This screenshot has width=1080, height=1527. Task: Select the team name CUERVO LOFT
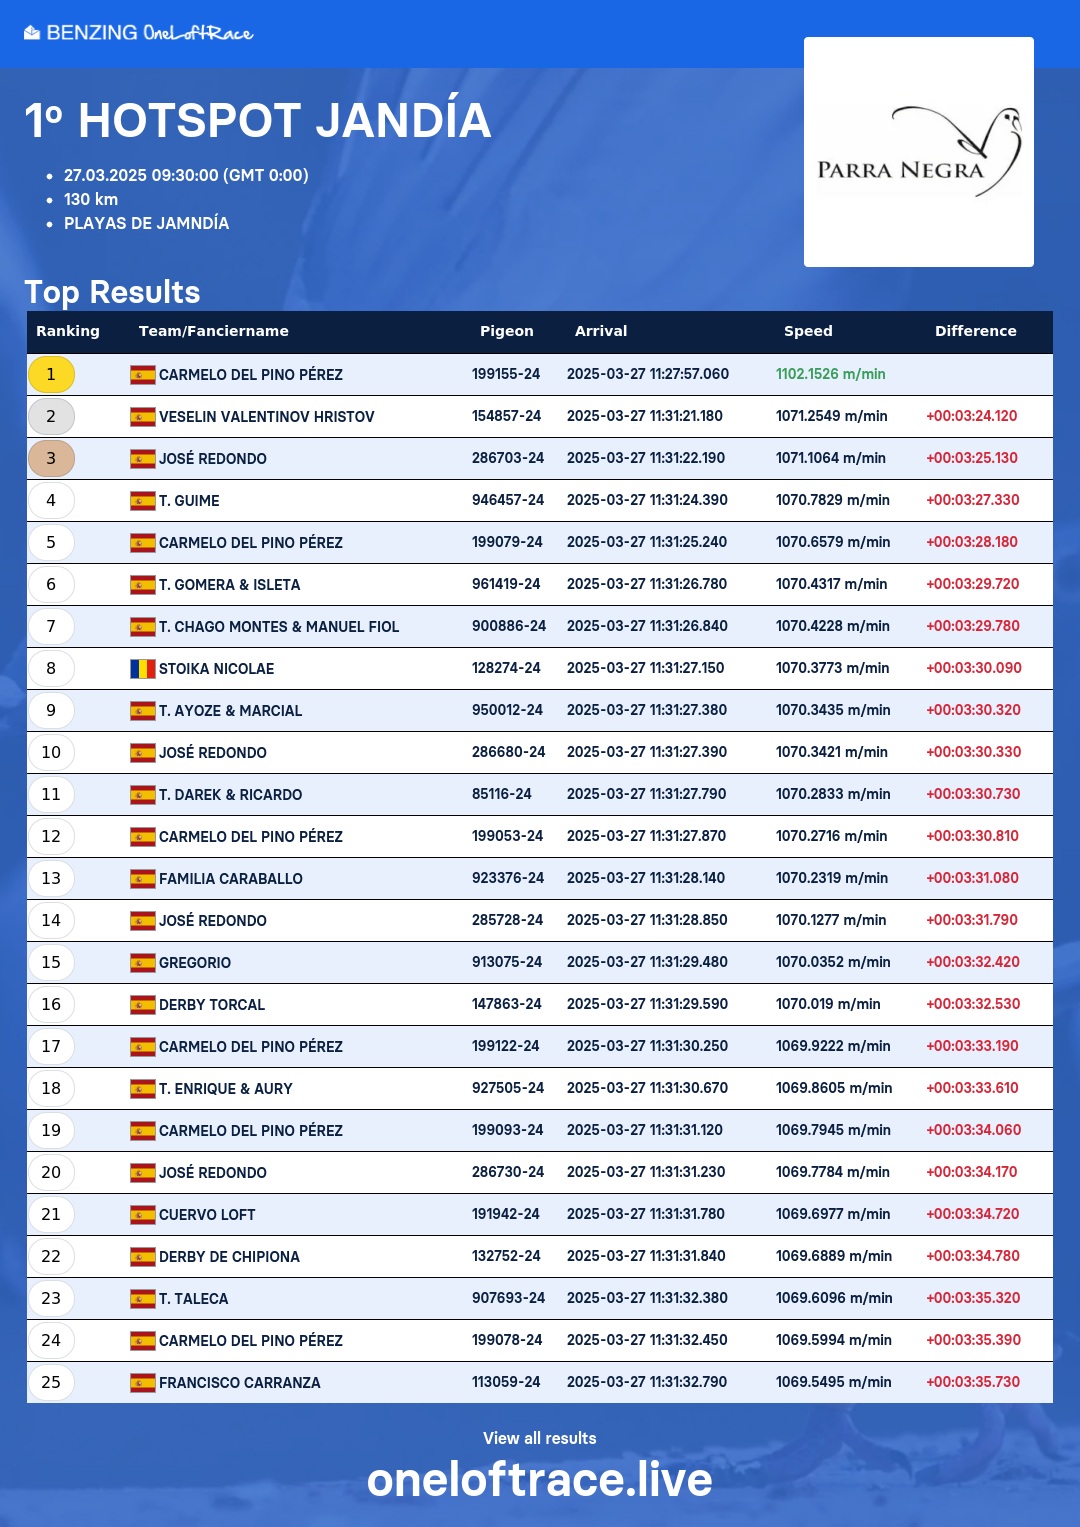pos(207,1215)
